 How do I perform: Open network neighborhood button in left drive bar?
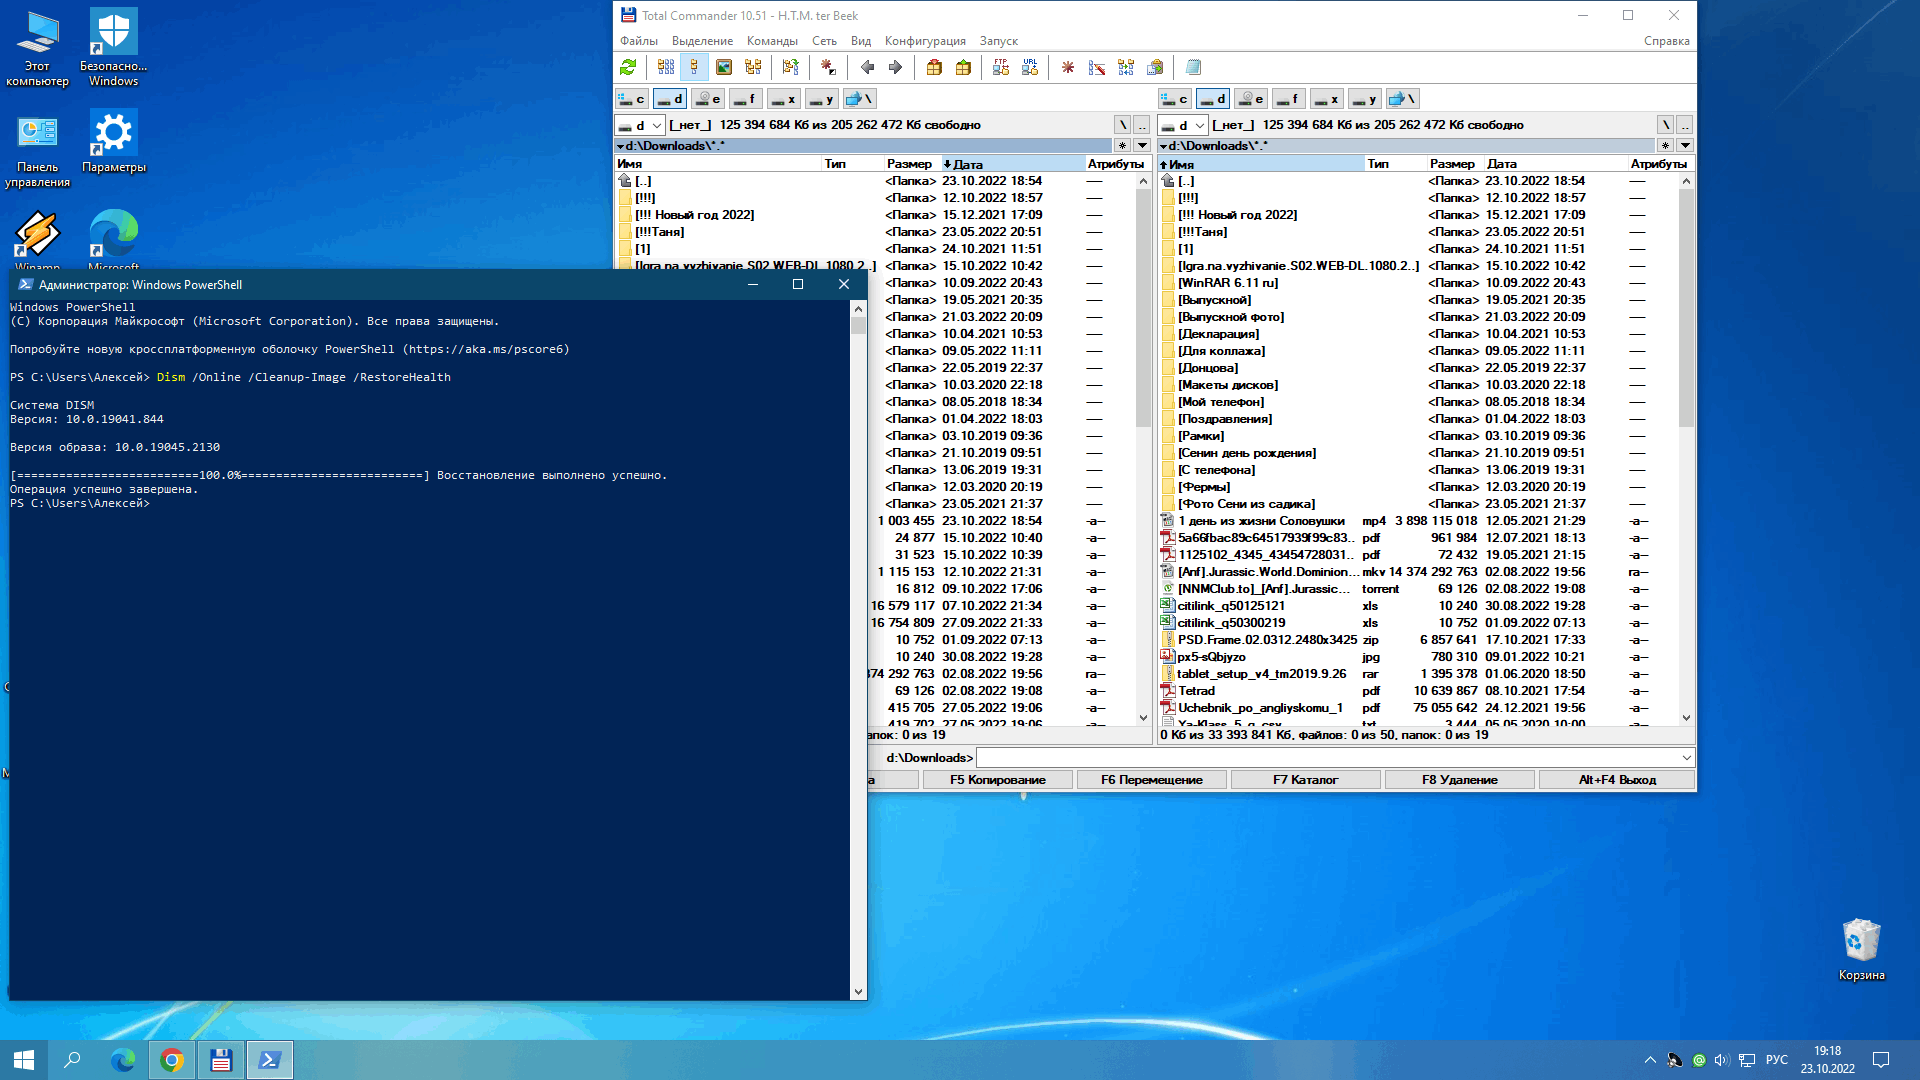[859, 99]
